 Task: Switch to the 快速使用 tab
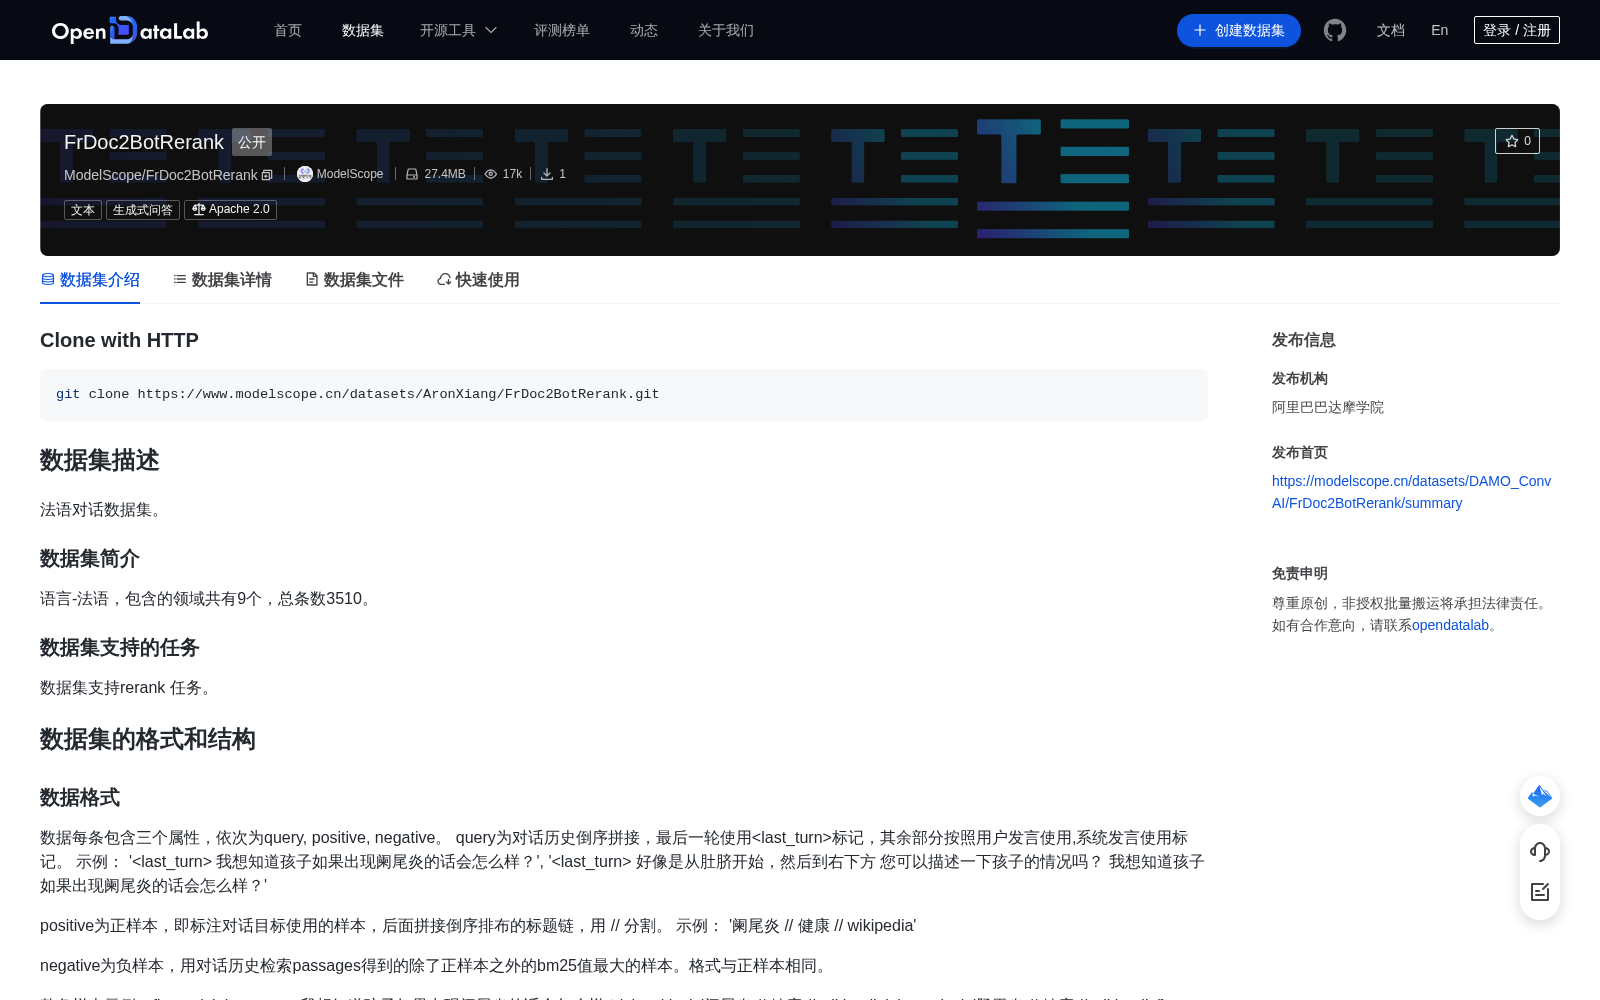click(x=478, y=280)
